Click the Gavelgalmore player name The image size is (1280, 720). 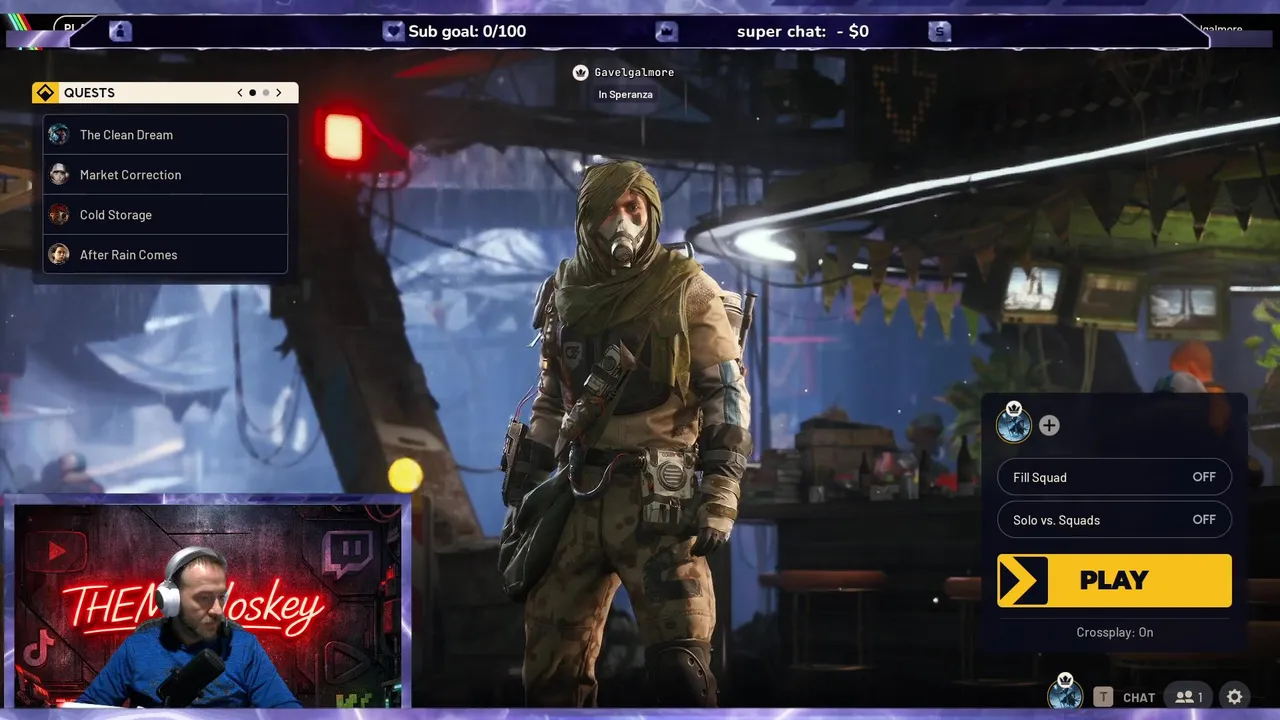[634, 73]
